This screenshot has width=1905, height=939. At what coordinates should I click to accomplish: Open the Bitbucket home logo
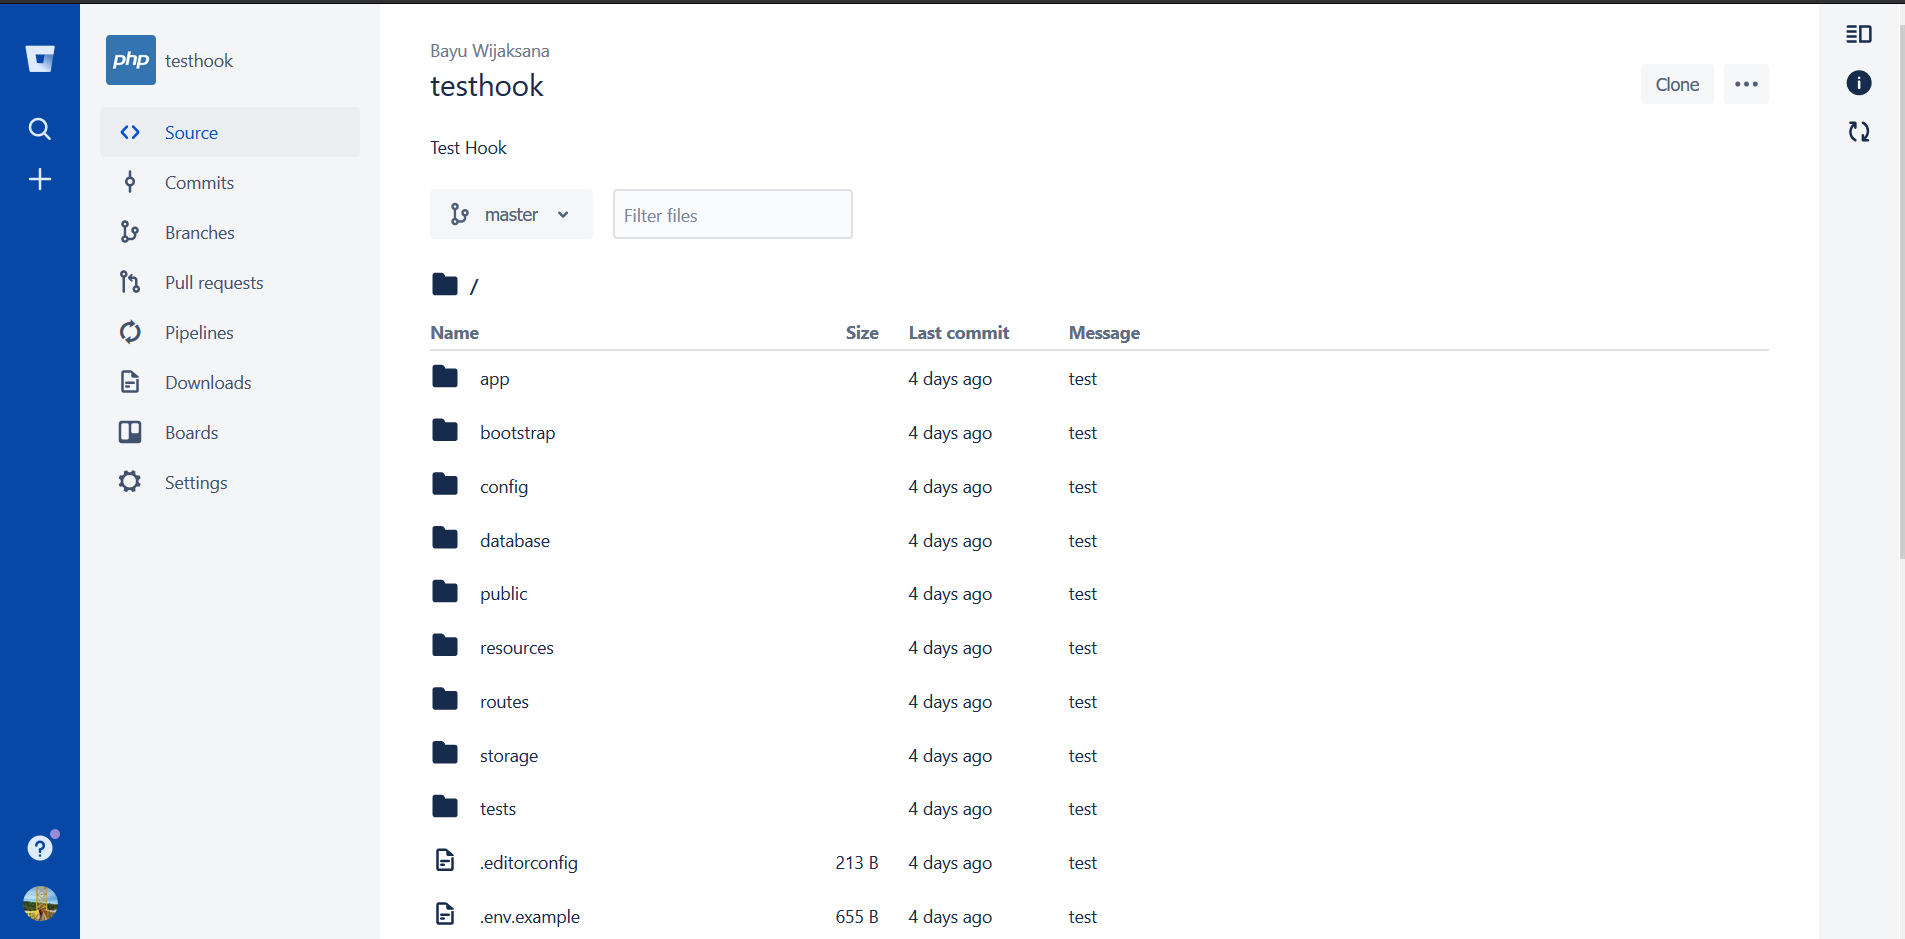40,59
